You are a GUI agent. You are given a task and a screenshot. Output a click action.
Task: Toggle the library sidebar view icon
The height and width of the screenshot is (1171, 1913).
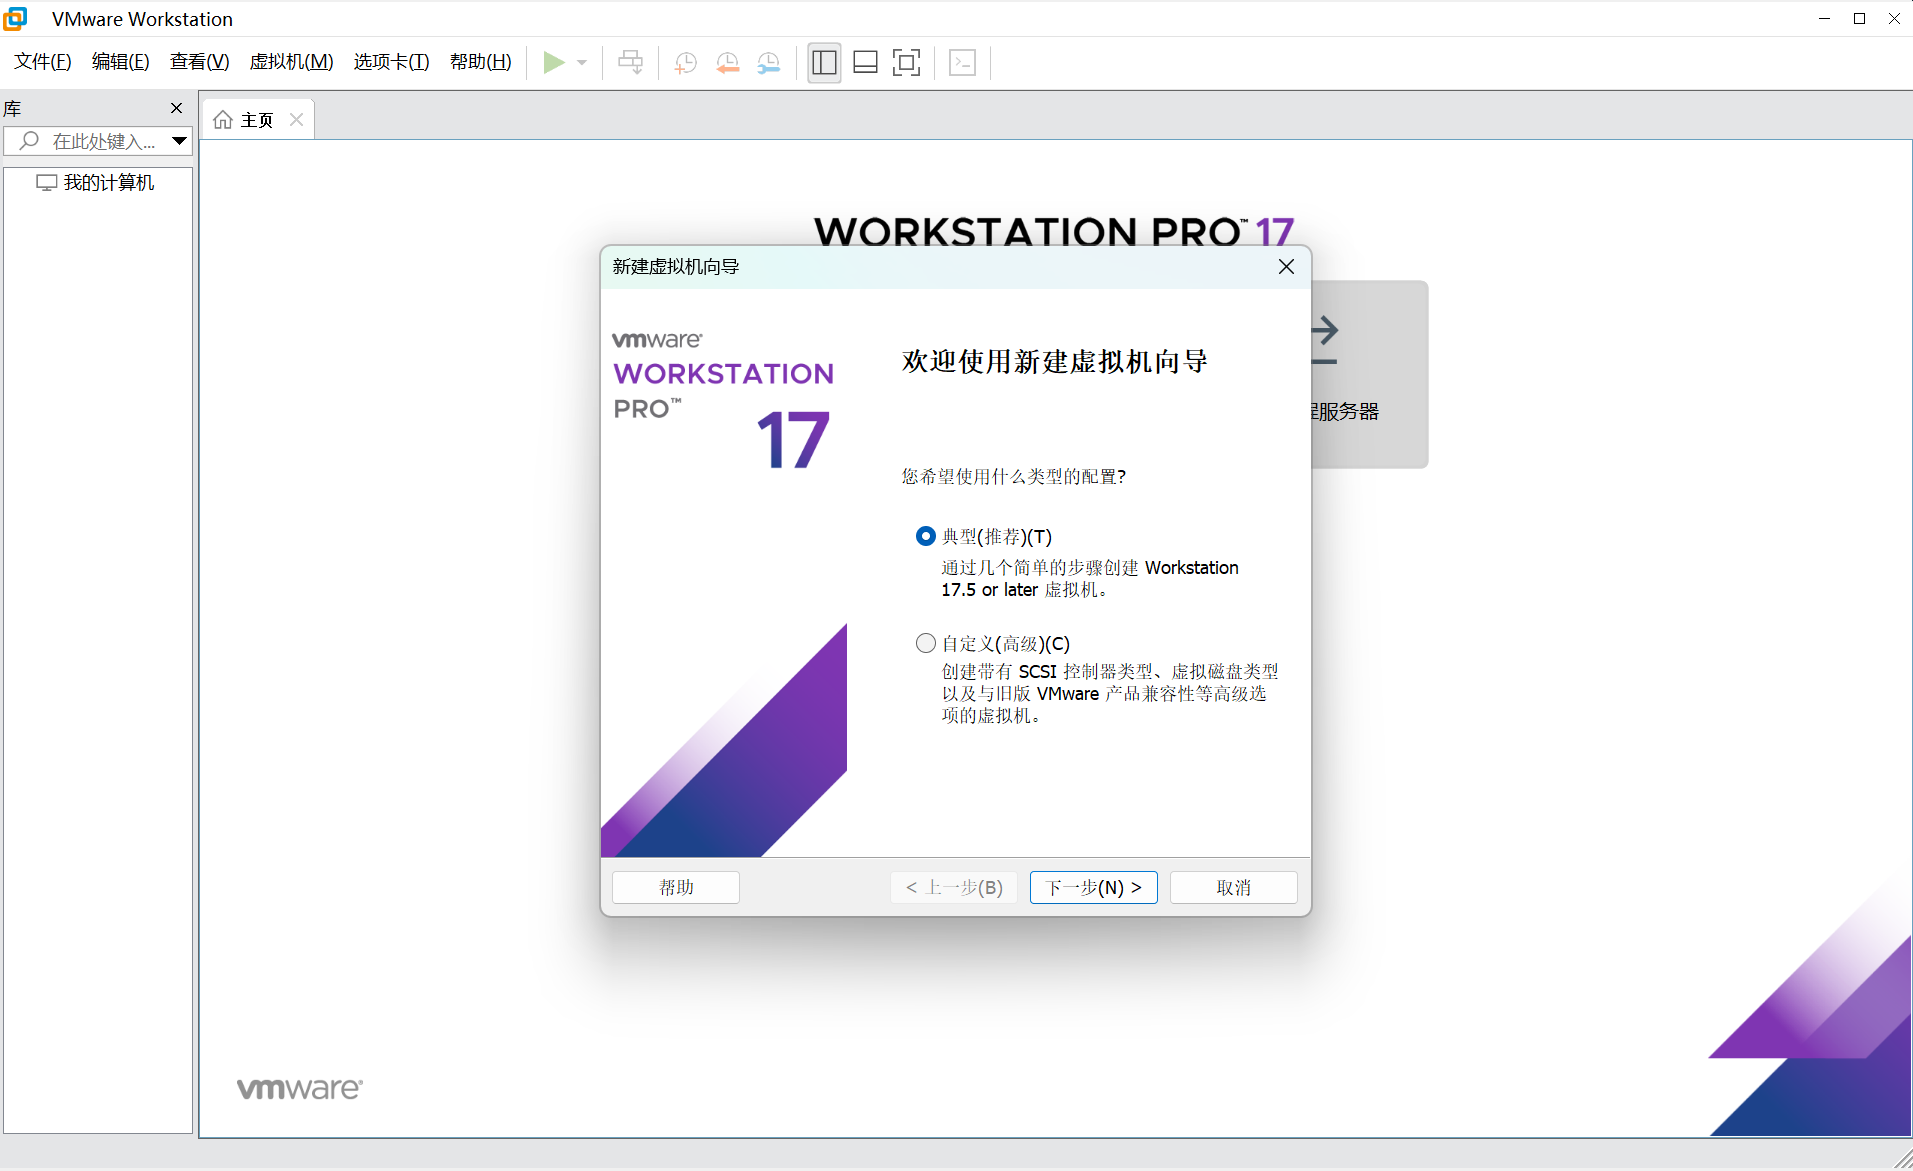824,62
